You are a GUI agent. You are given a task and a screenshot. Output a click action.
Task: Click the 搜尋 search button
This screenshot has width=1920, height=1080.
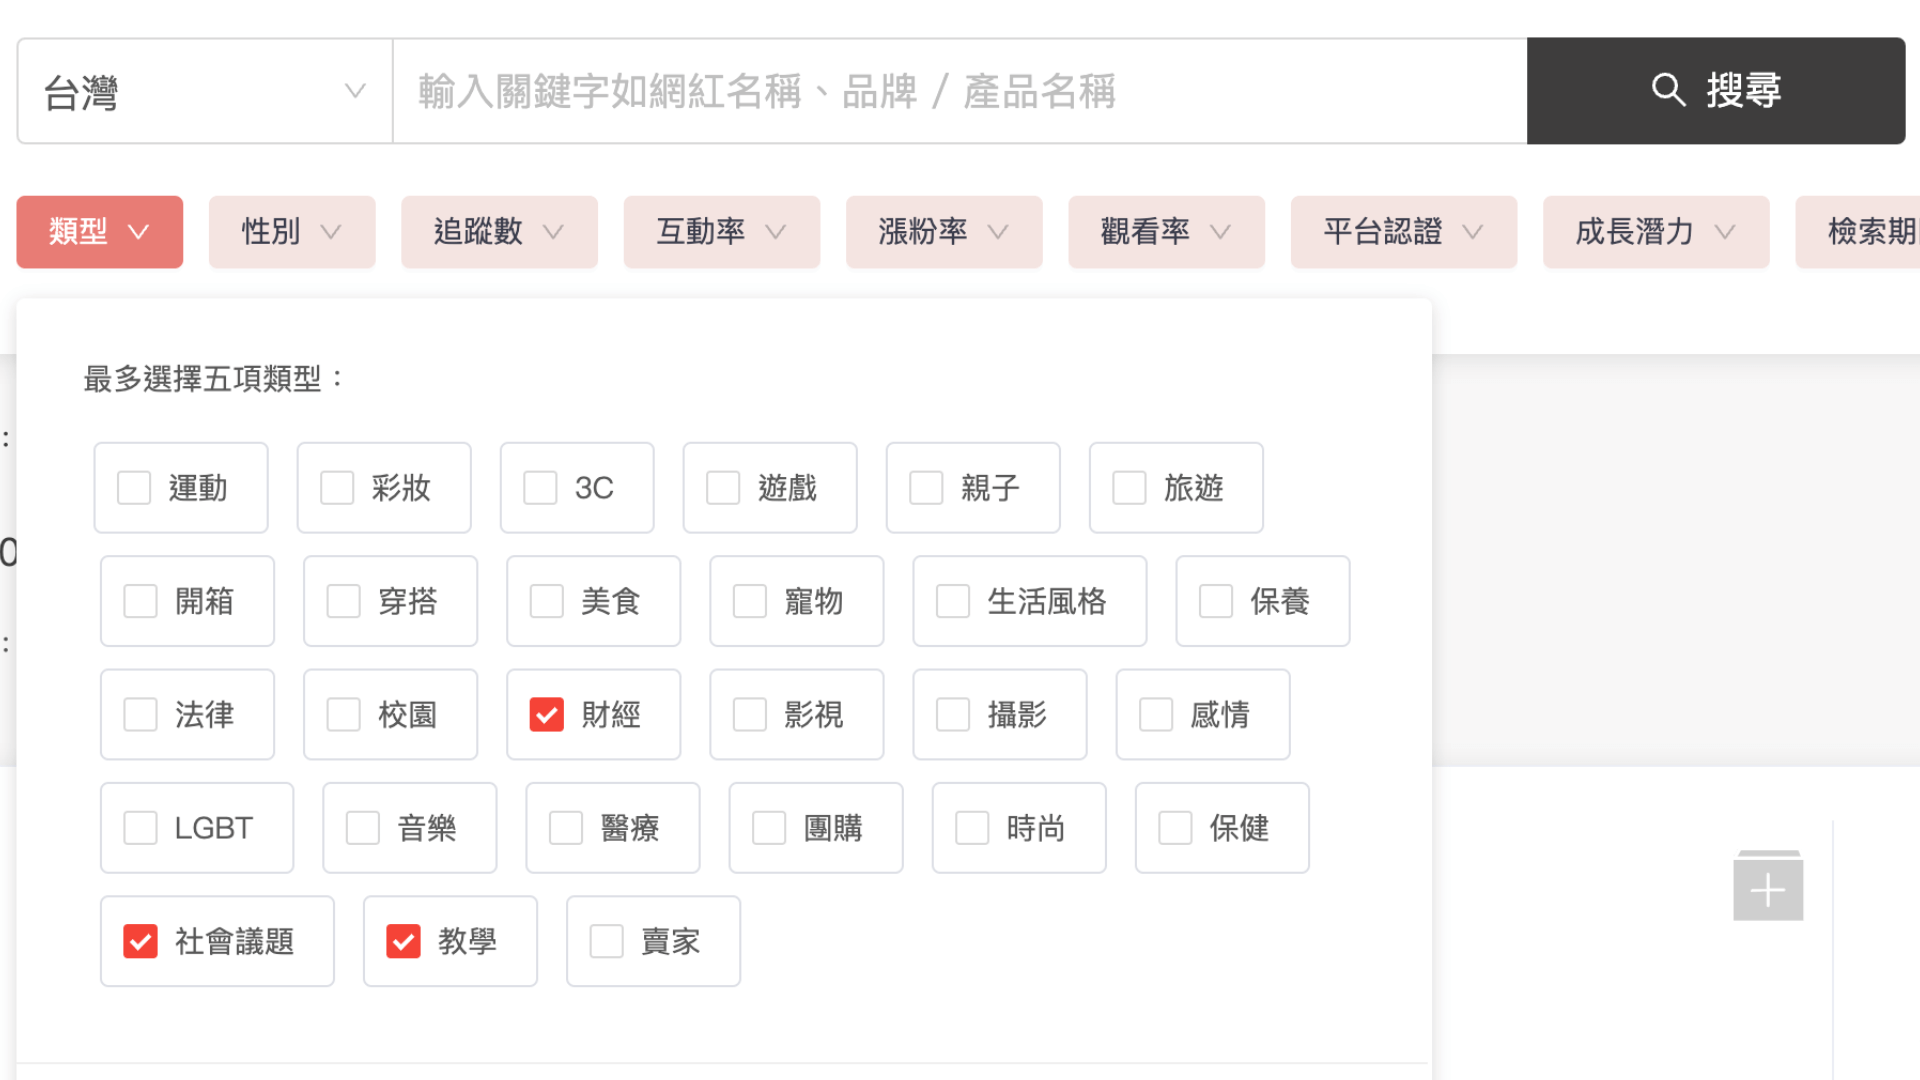tap(1716, 90)
